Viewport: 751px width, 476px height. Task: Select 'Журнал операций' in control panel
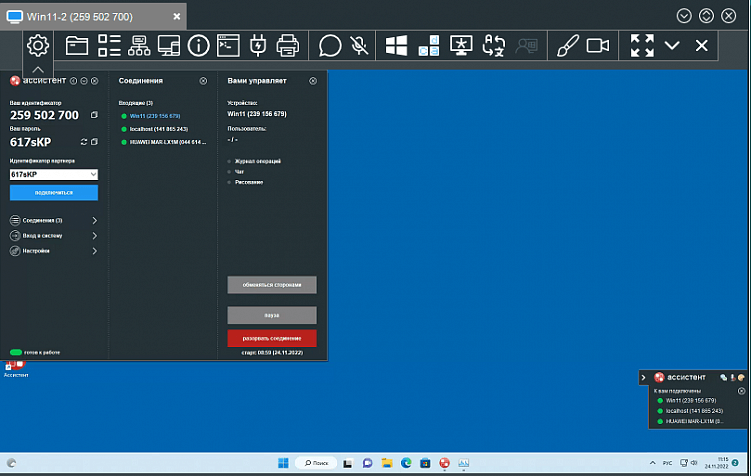click(253, 161)
